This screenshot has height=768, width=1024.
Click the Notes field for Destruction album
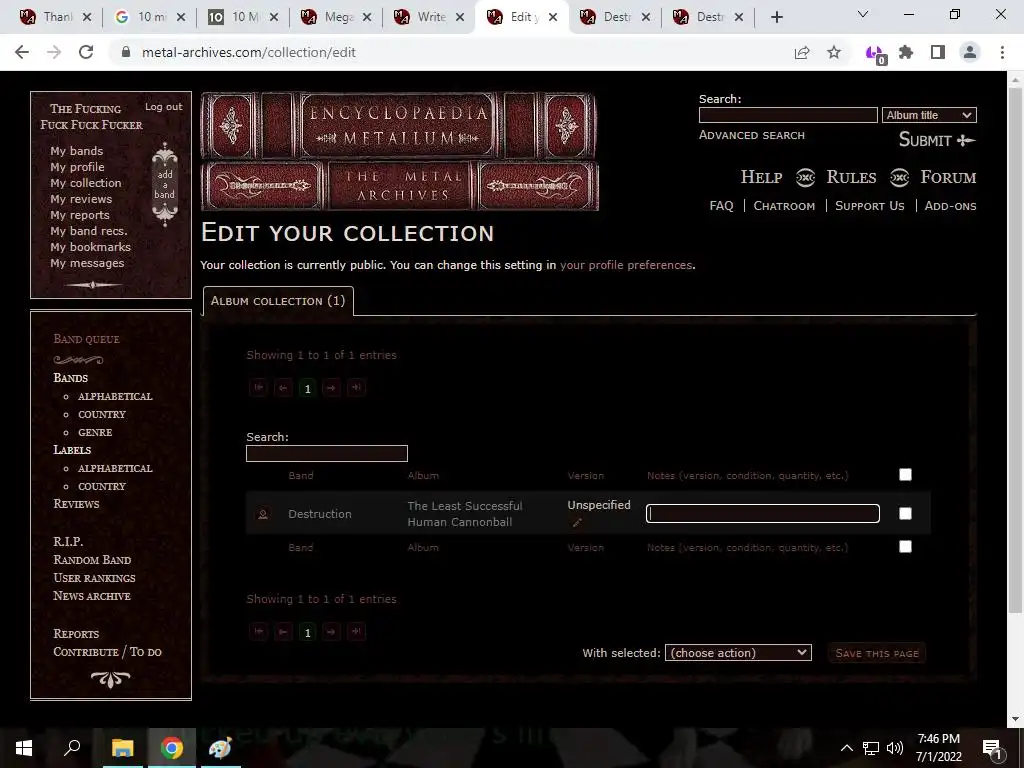[763, 513]
